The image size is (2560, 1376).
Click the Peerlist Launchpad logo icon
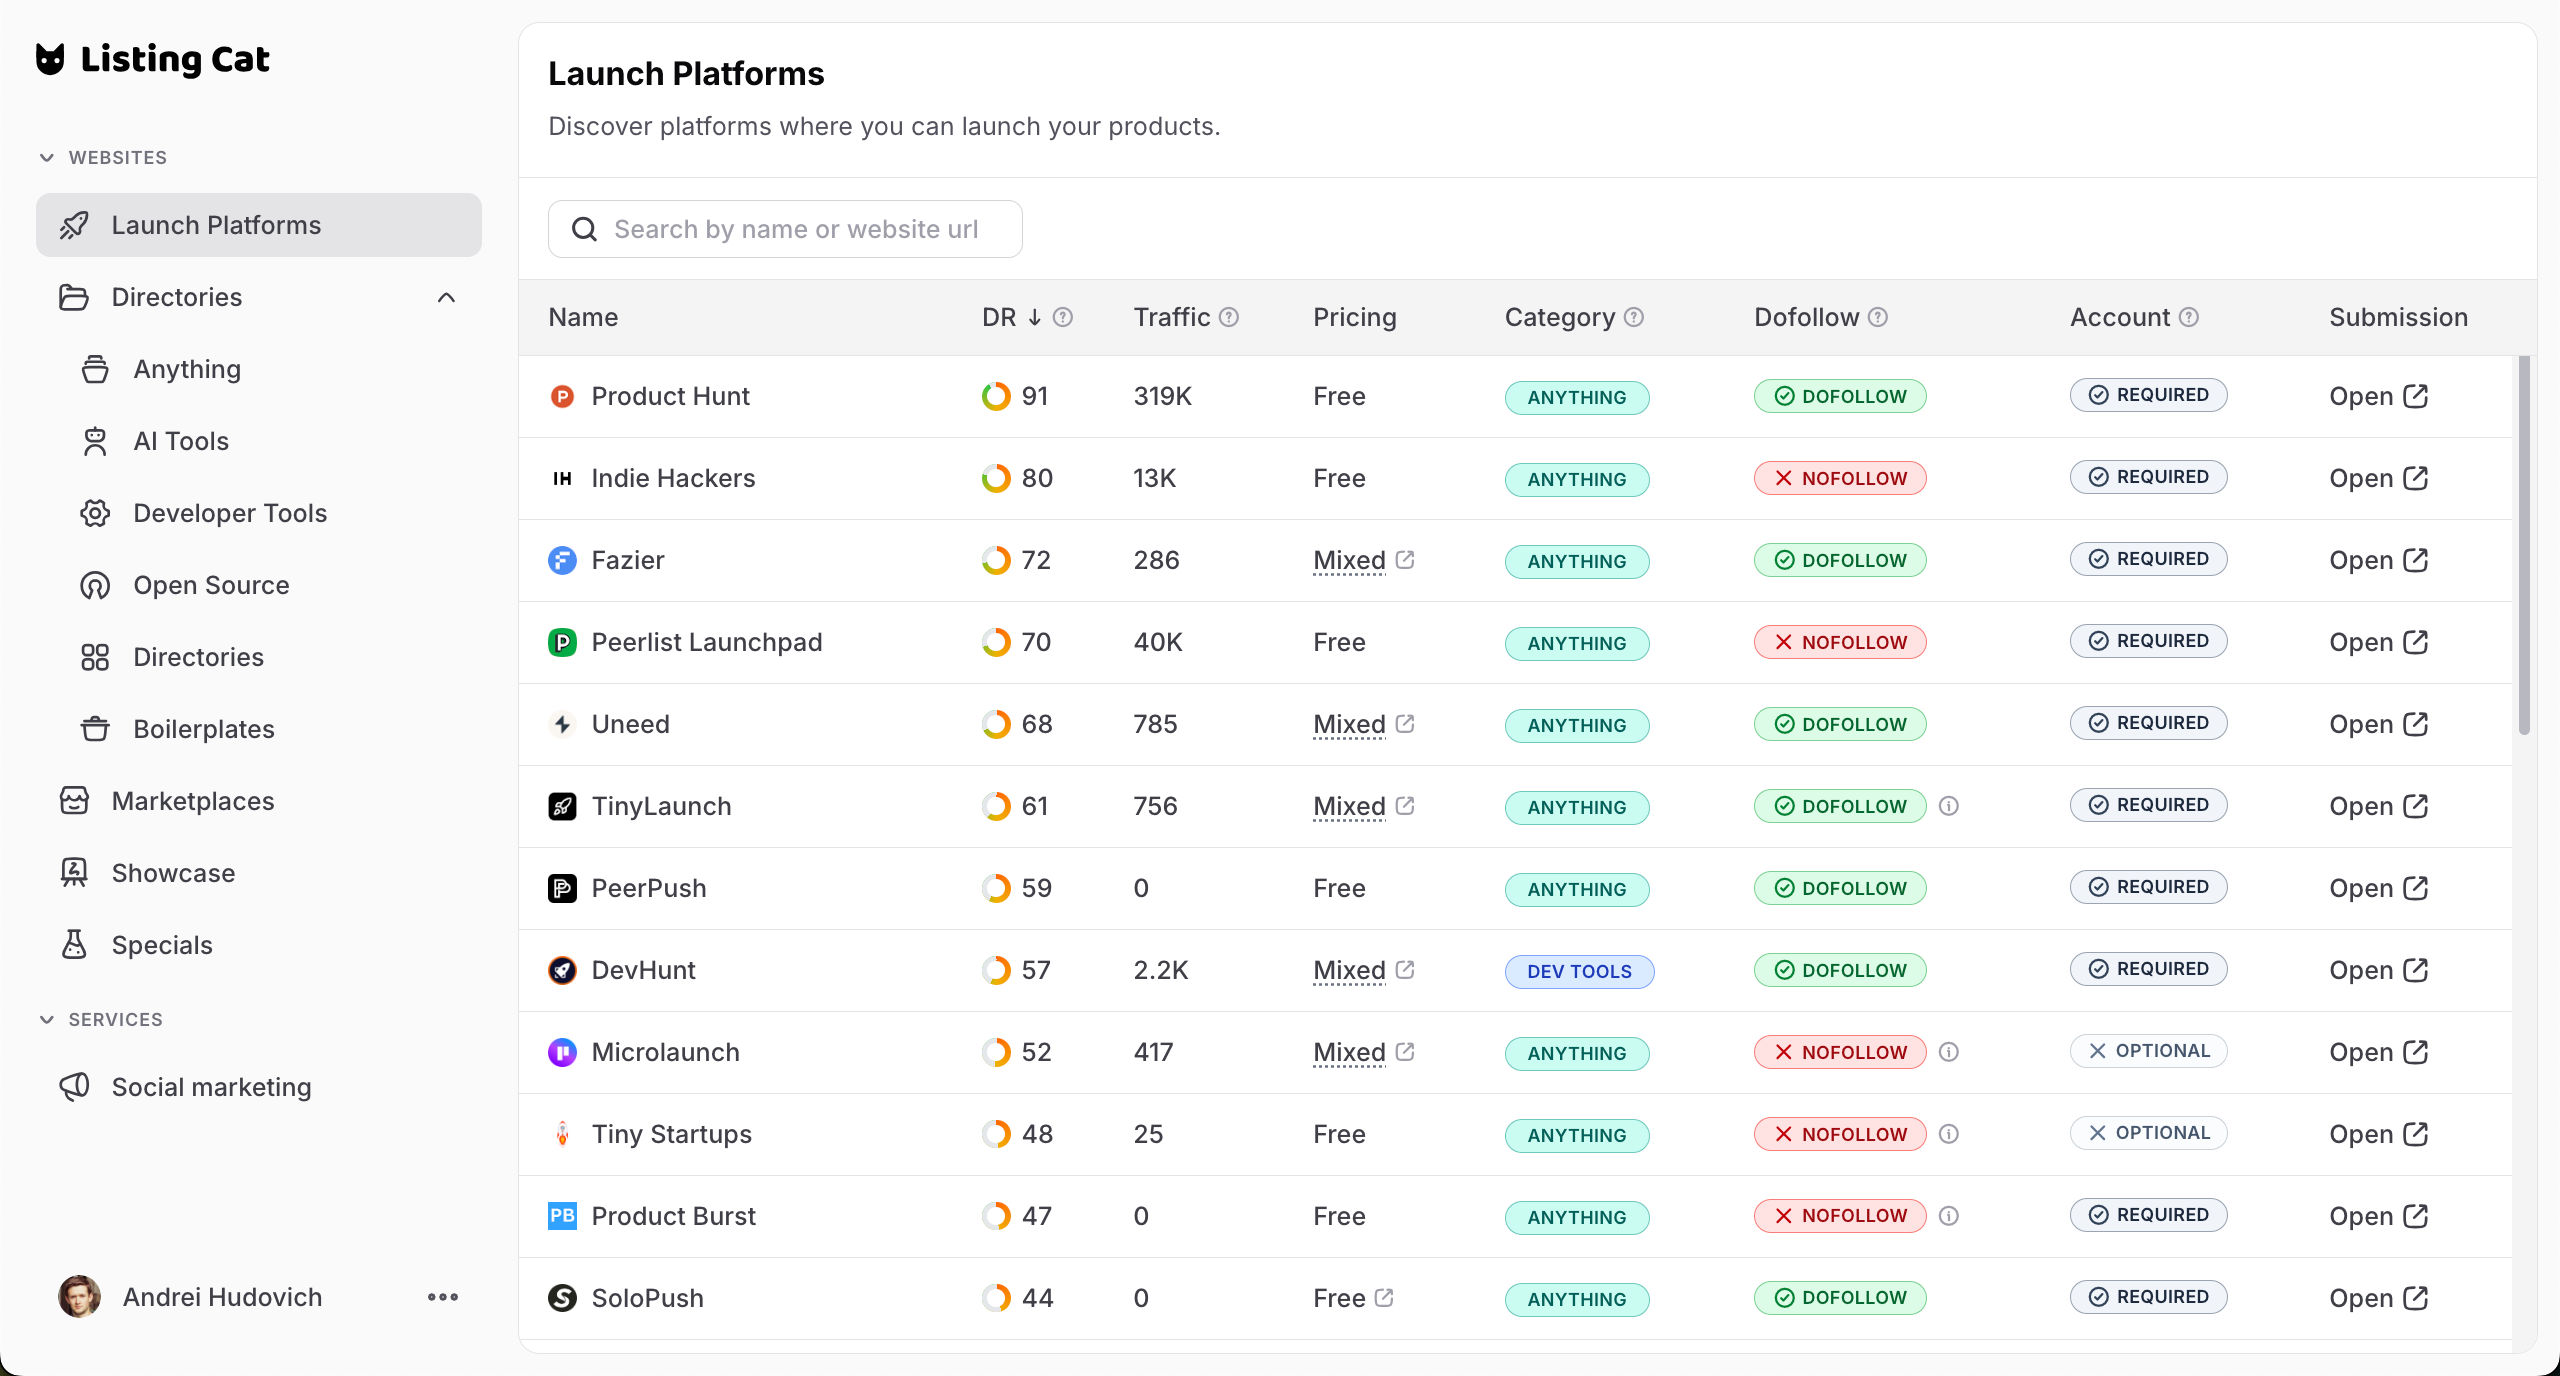(563, 643)
